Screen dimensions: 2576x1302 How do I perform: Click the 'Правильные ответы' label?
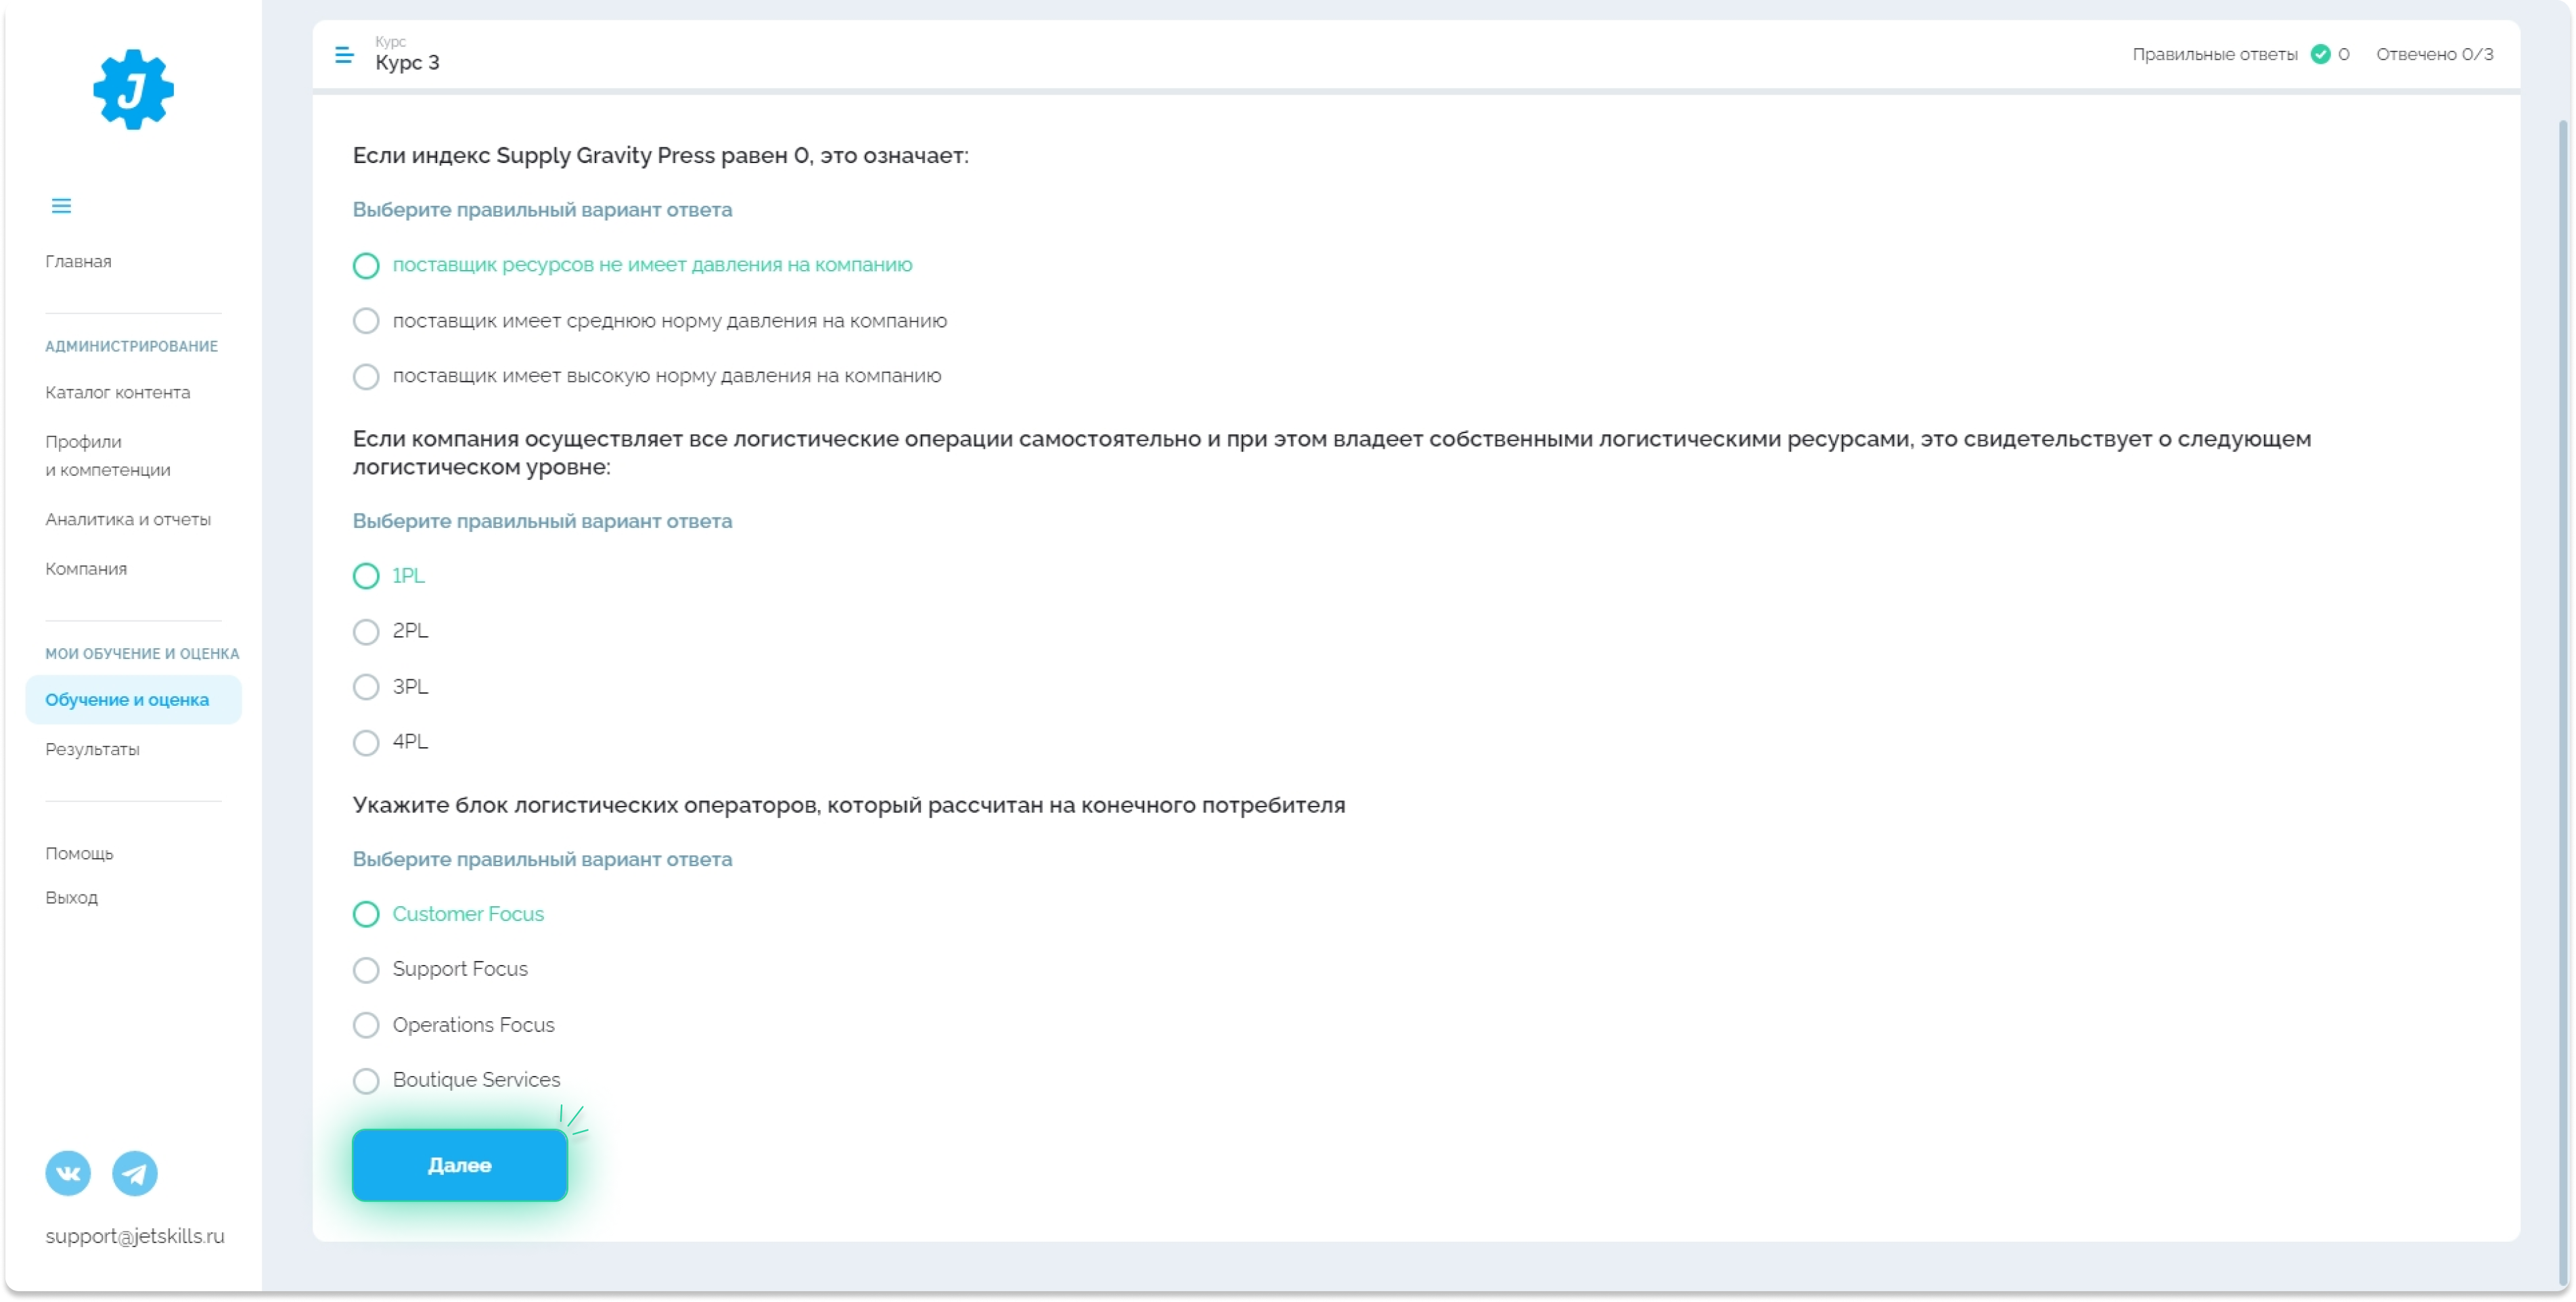(2214, 54)
